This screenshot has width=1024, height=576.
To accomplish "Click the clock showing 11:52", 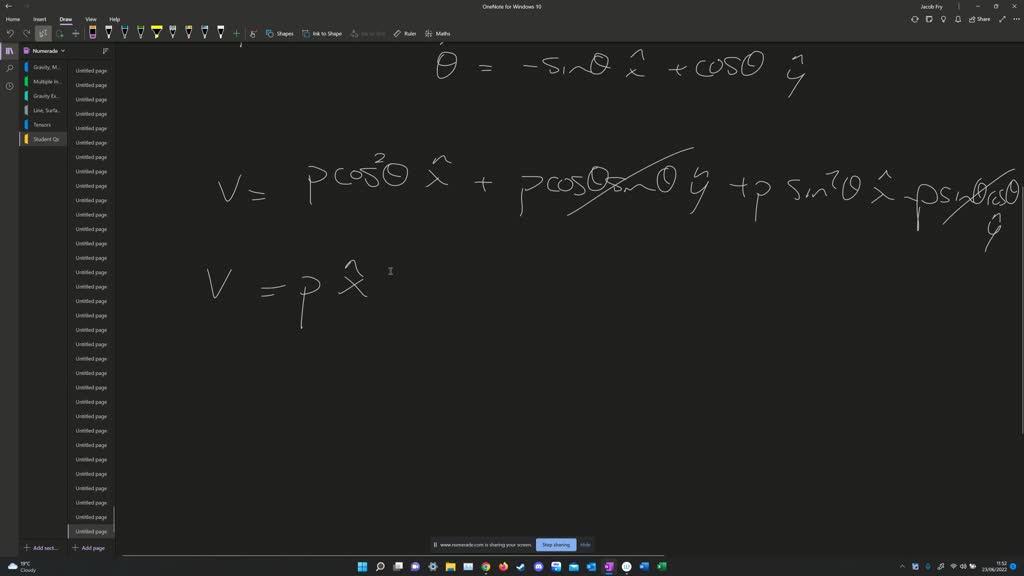I will click(x=994, y=566).
